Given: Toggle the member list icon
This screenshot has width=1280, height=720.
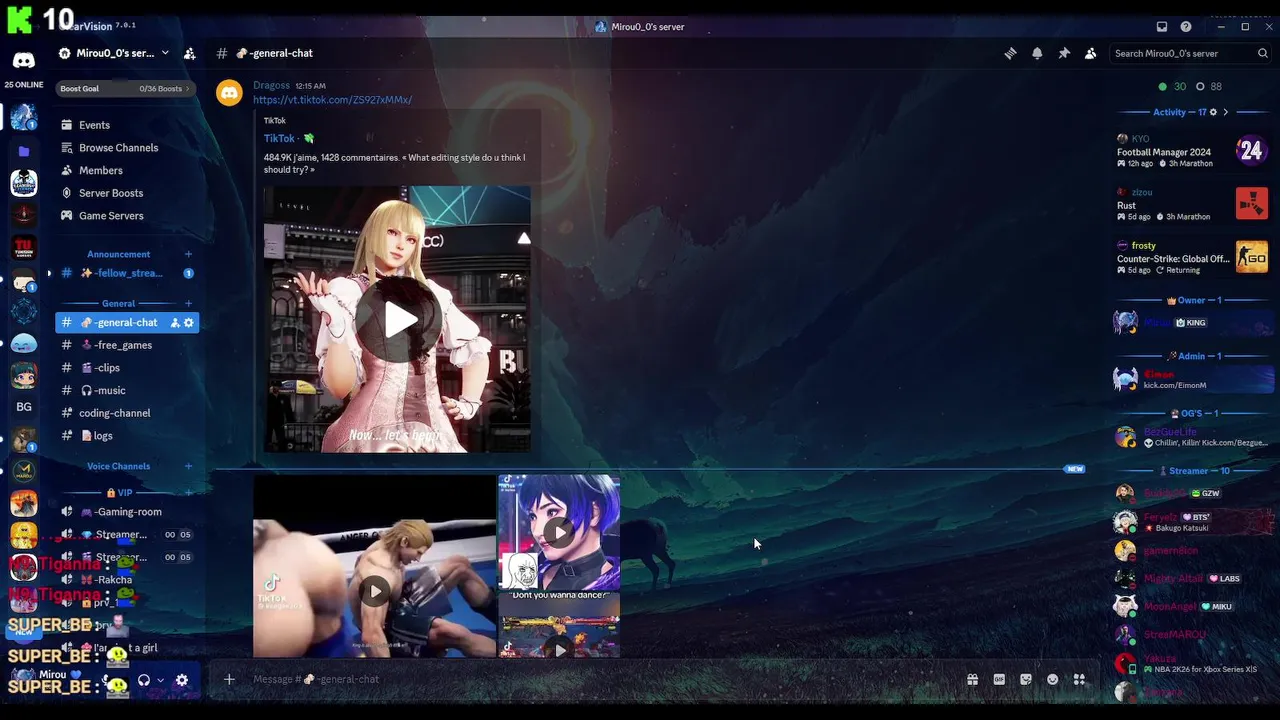Looking at the screenshot, I should (x=1091, y=53).
